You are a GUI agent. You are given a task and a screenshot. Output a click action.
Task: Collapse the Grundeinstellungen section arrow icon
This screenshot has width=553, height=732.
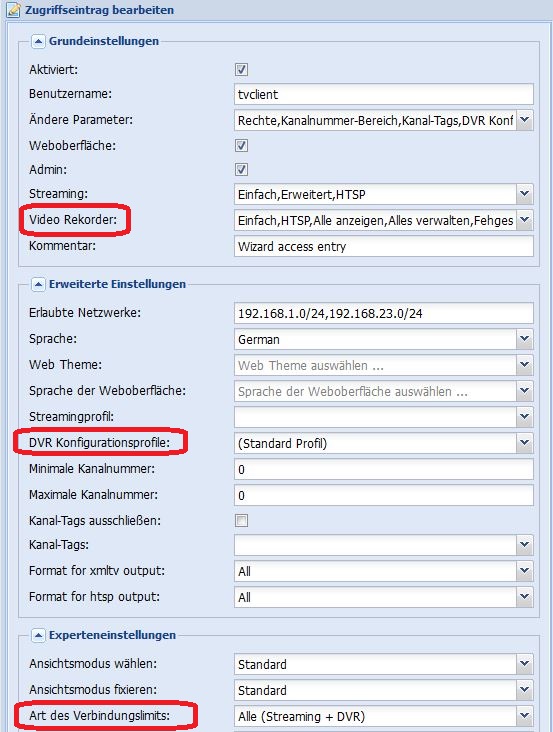click(x=38, y=41)
